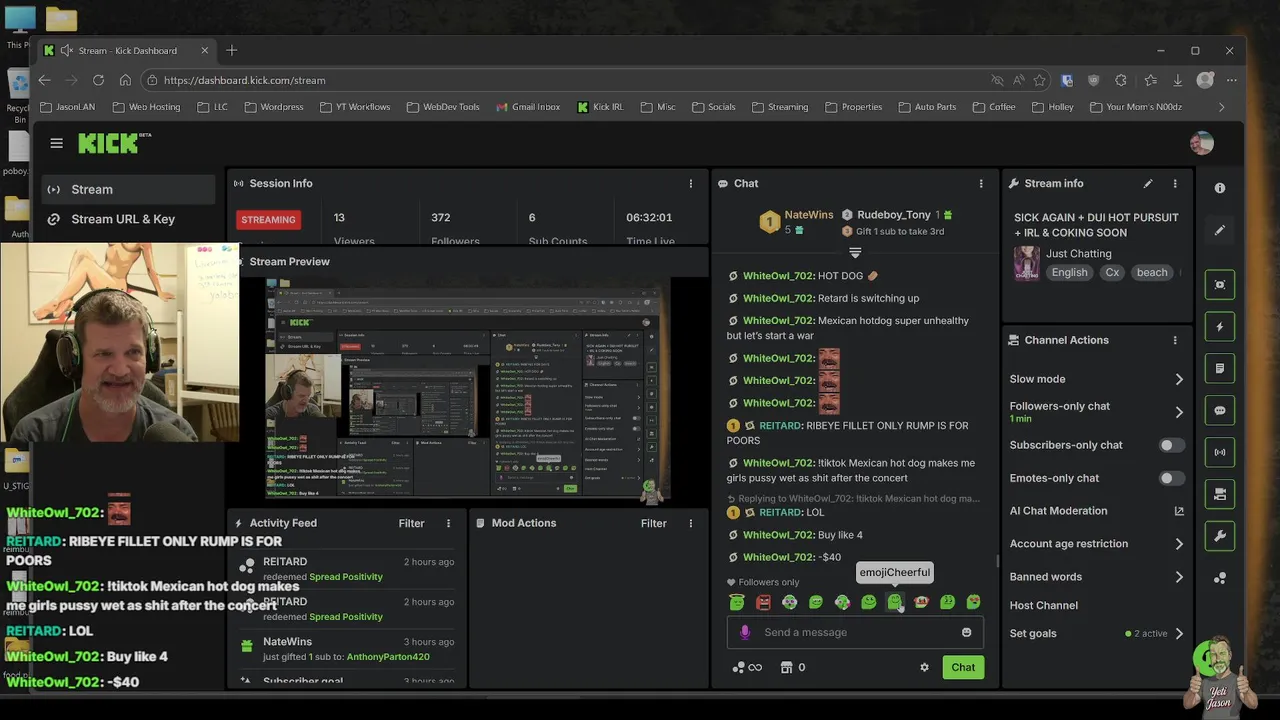Switch to Stream - Kick Dashboard tab
Viewport: 1280px width, 720px height.
(127, 50)
